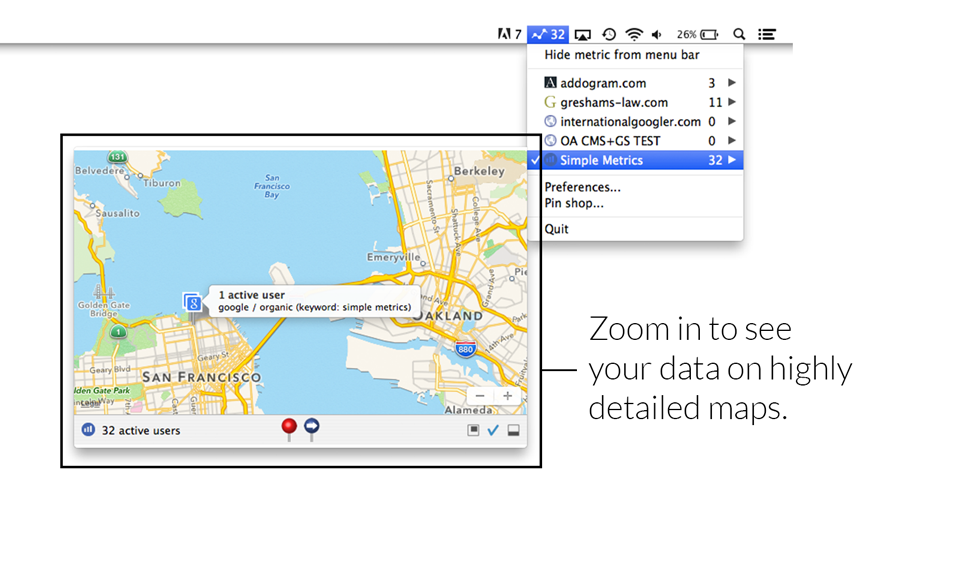
Task: Select the OA CMS+GS TEST menu entry
Action: point(635,141)
